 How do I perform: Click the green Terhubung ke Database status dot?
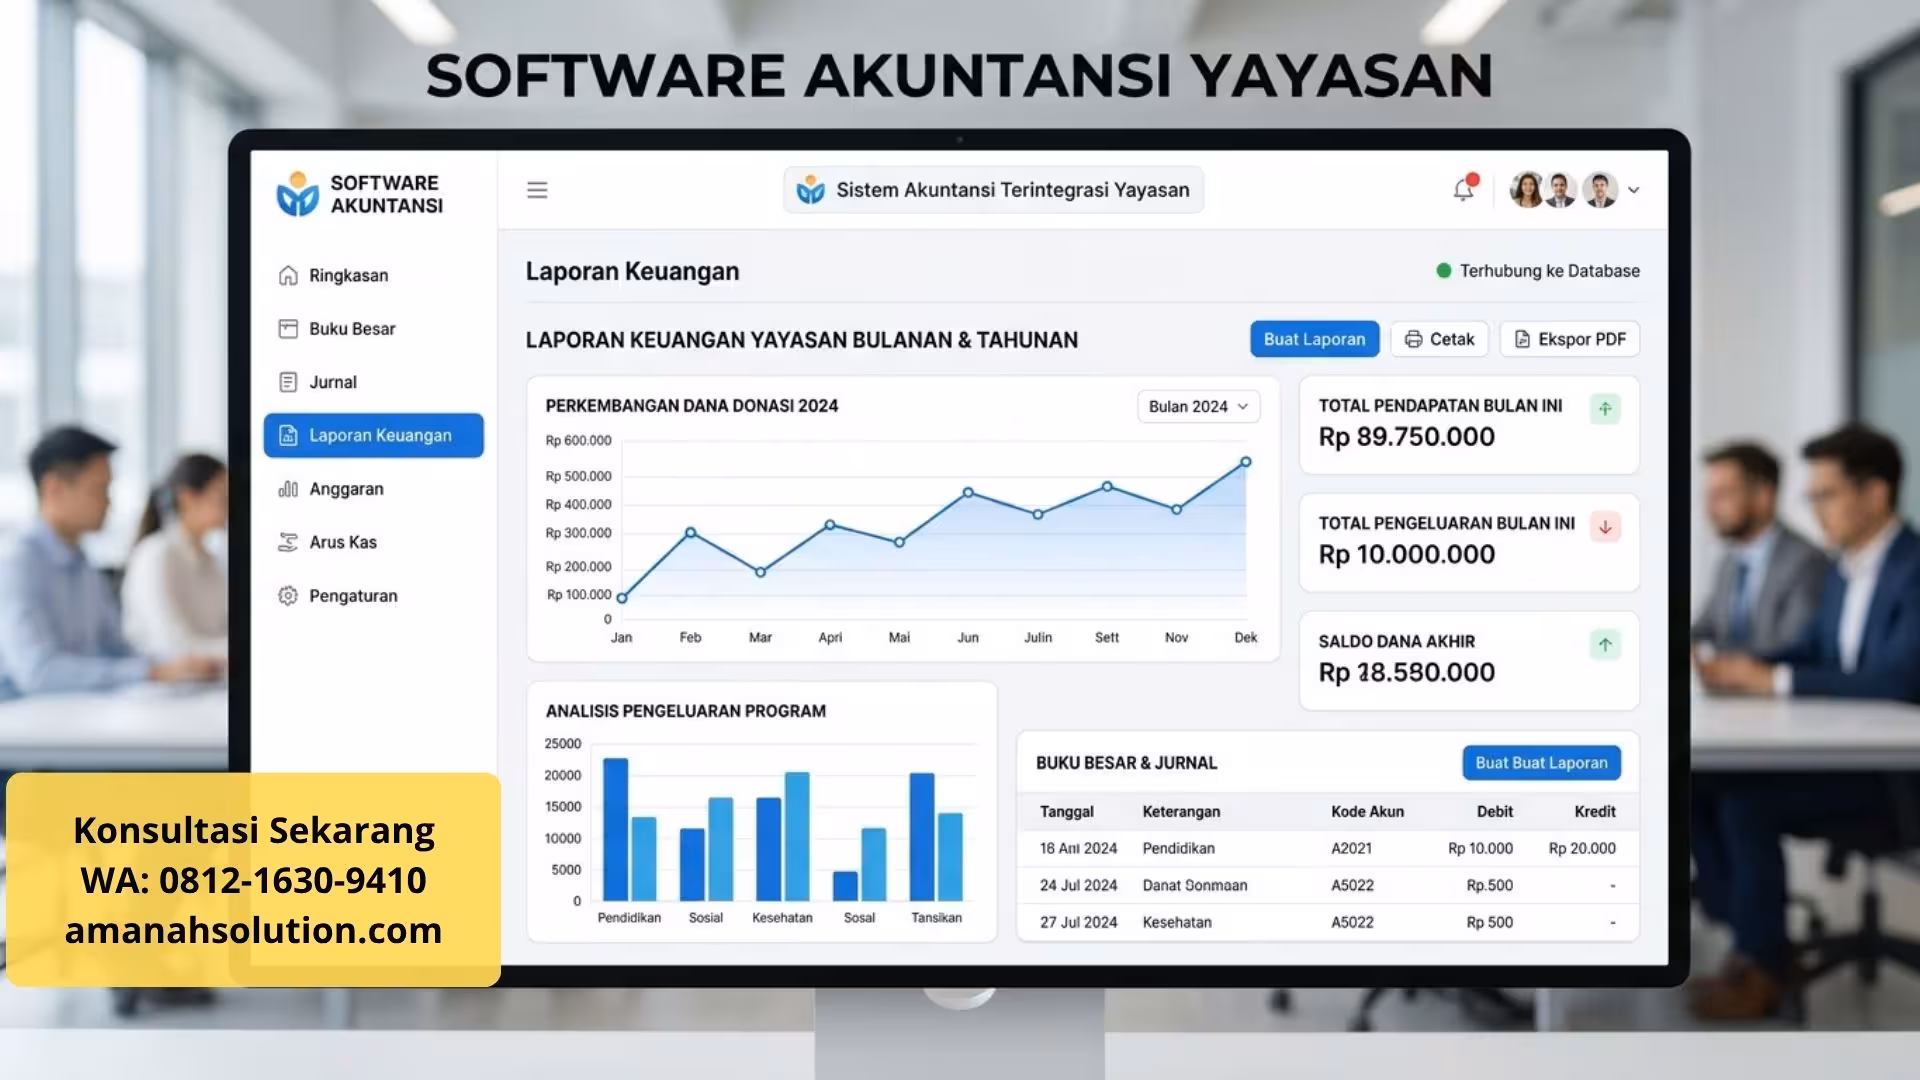[x=1443, y=270]
